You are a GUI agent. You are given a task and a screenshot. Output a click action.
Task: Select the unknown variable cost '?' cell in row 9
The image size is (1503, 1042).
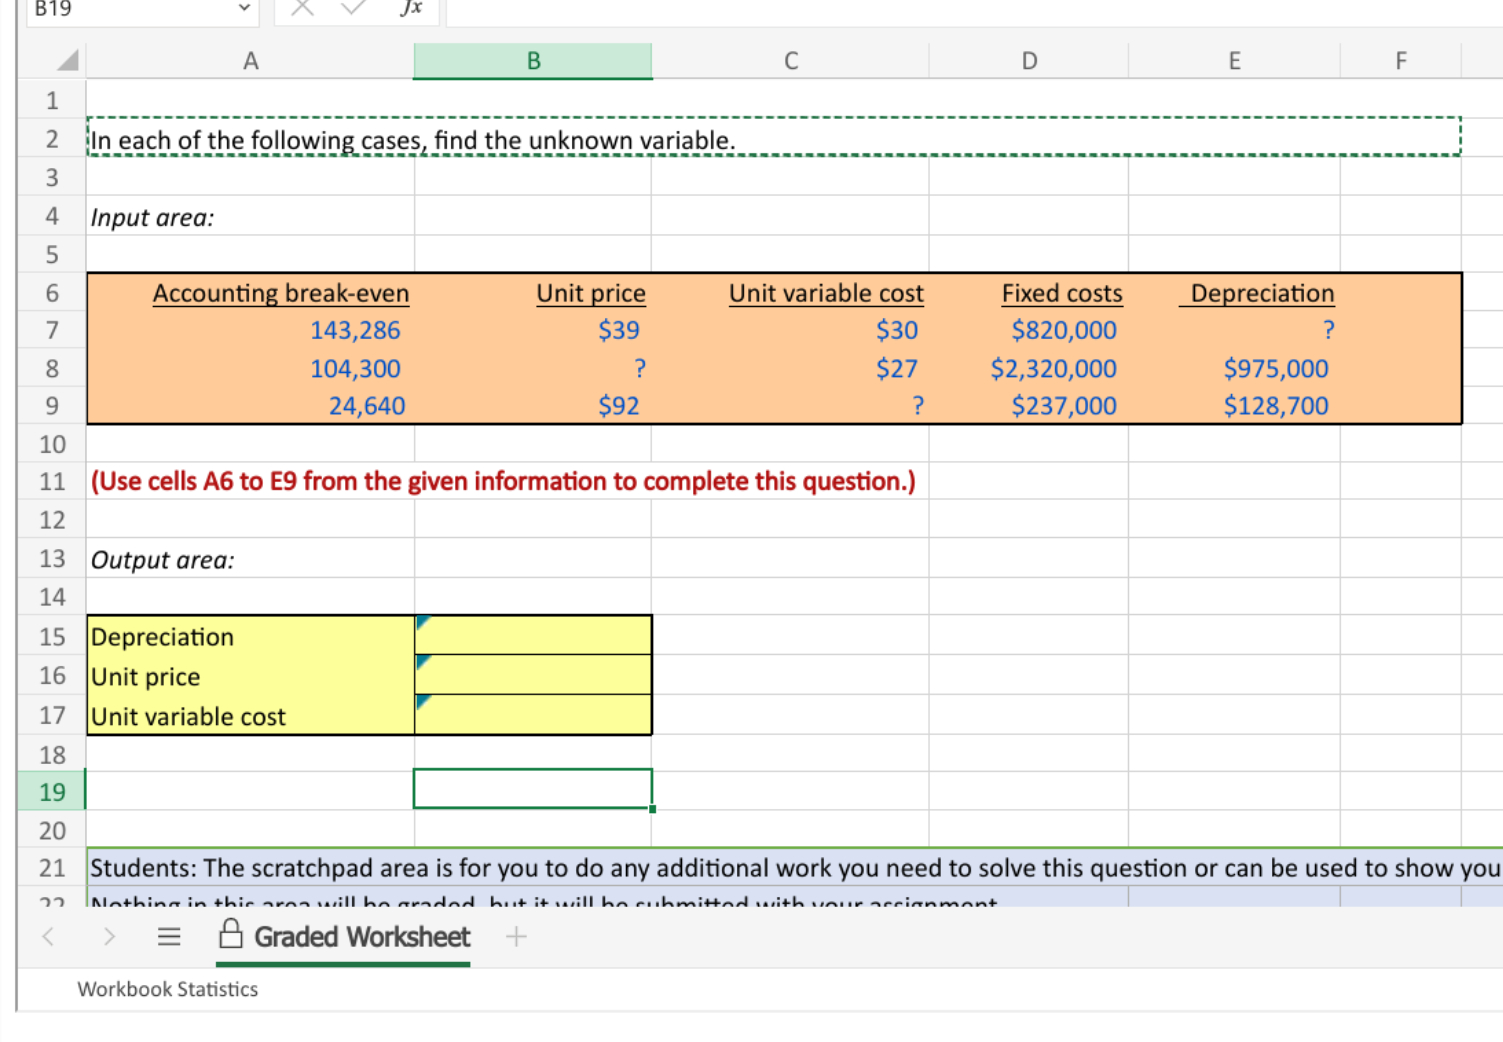[791, 405]
